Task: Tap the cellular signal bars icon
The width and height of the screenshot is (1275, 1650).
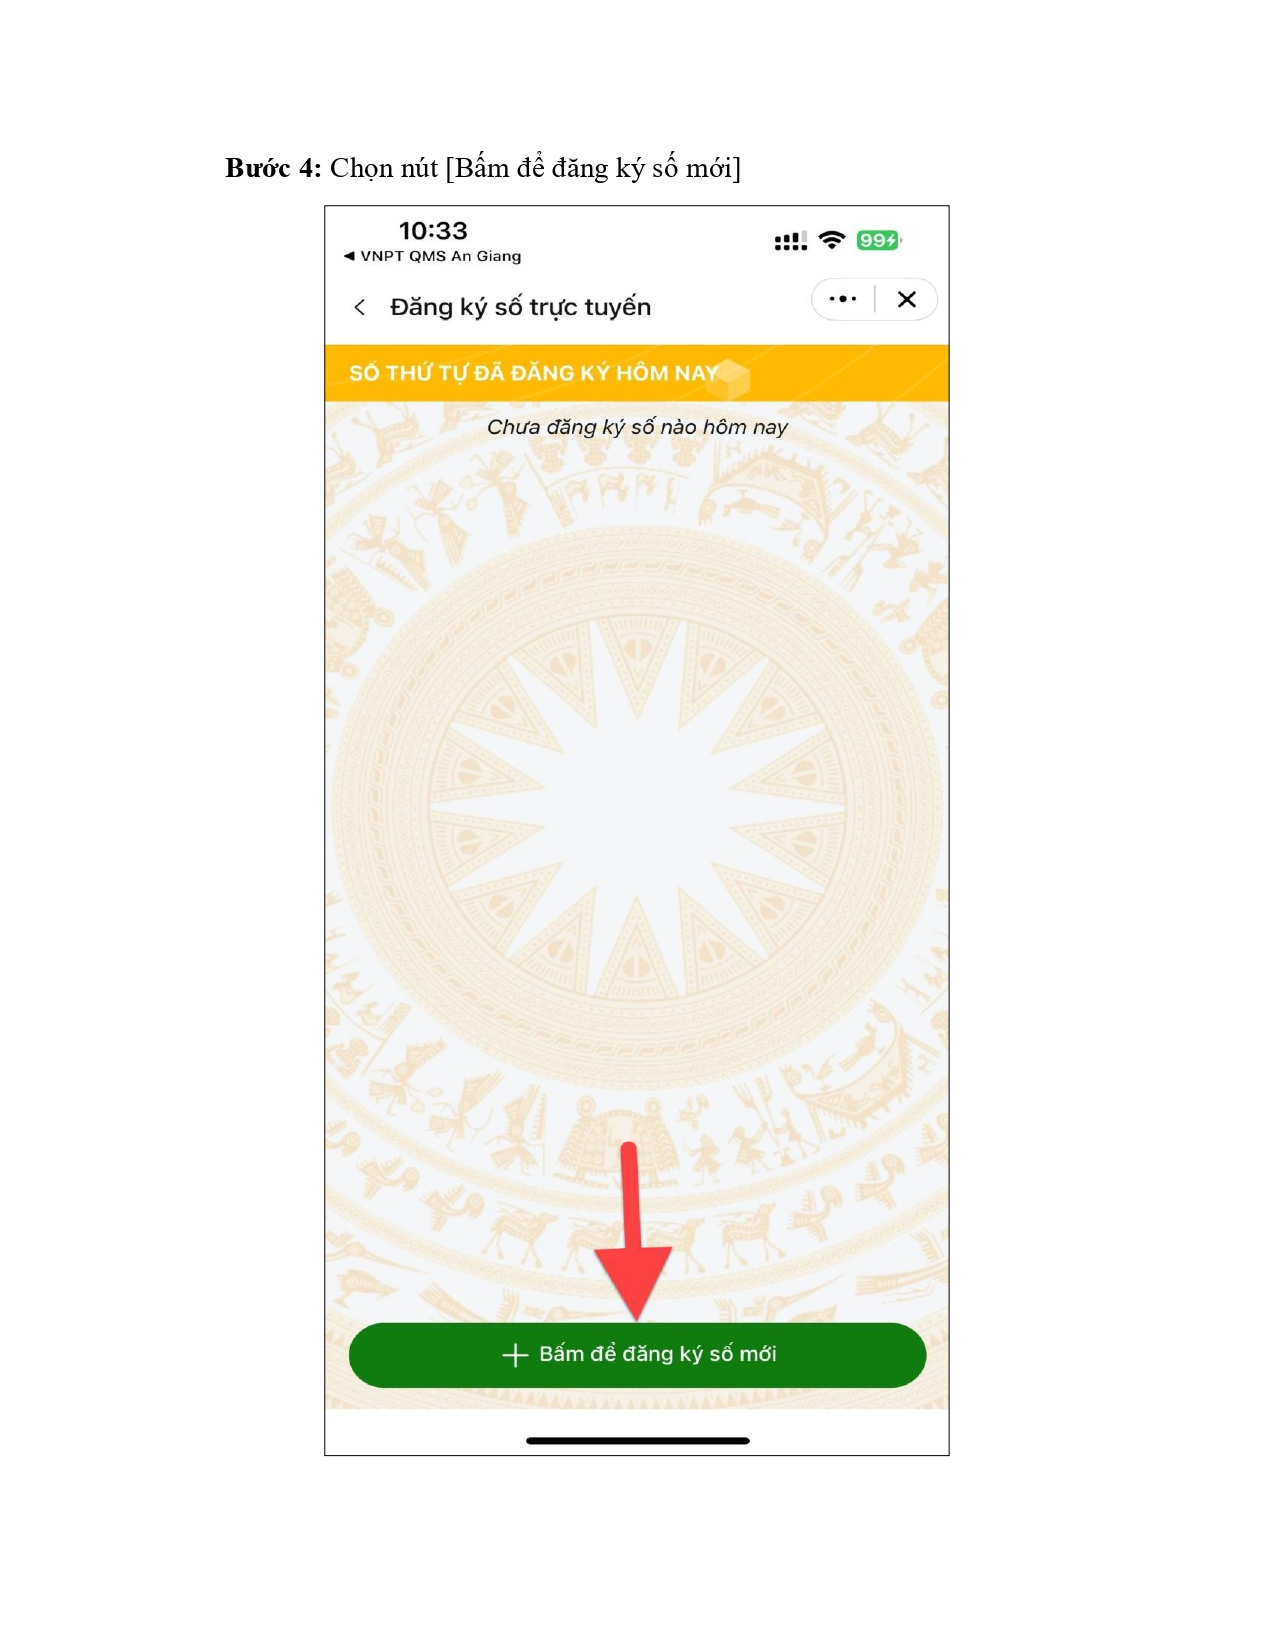Action: tap(790, 241)
